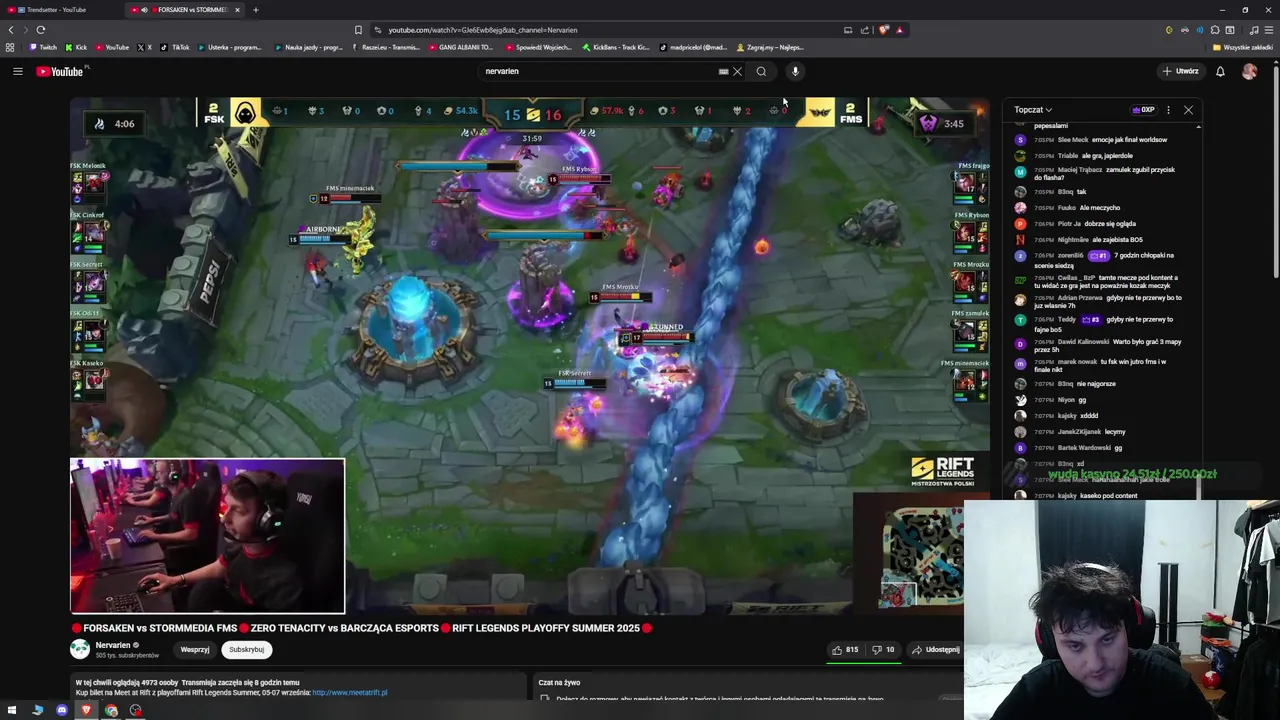
Task: Click Nightmare's red N avatar in chat
Action: (1020, 240)
